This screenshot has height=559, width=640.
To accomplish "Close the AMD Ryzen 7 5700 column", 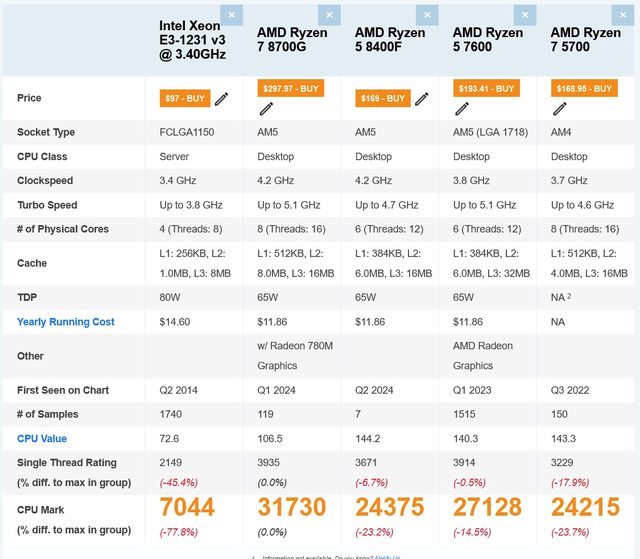I will 623,15.
